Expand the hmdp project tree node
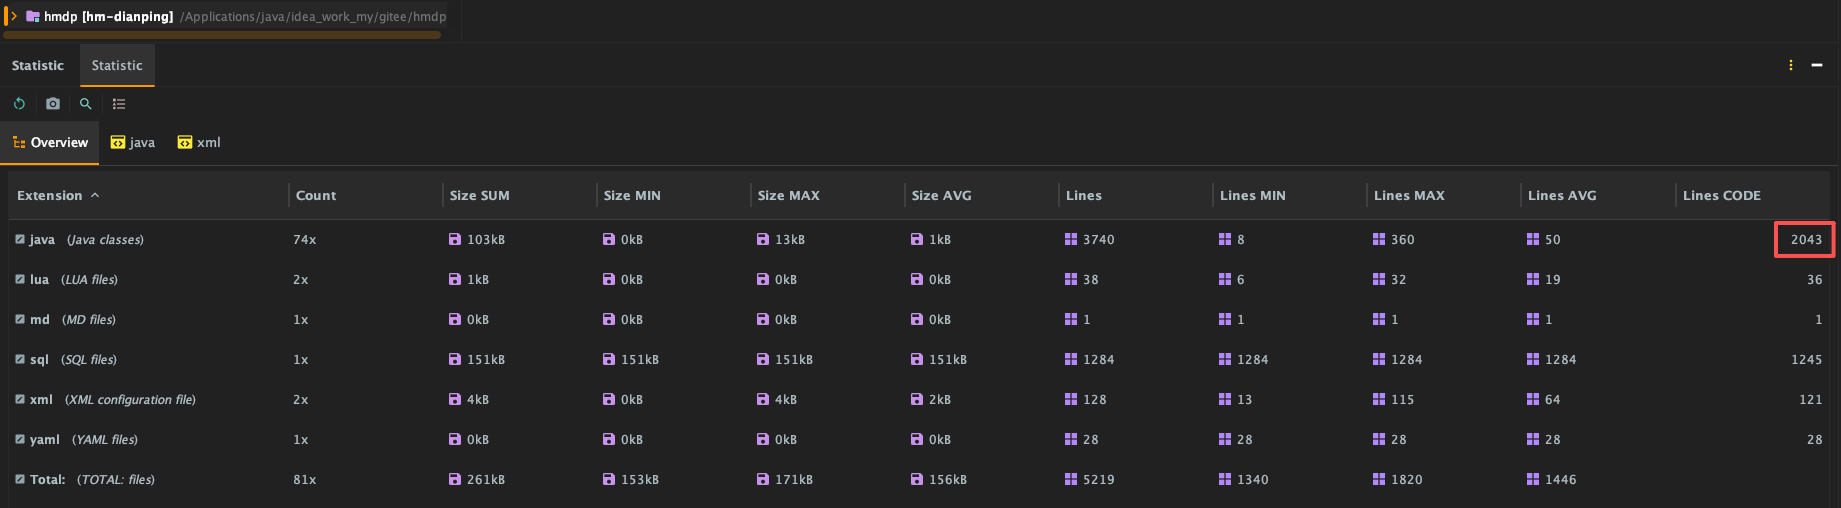The width and height of the screenshot is (1841, 508). [x=14, y=16]
